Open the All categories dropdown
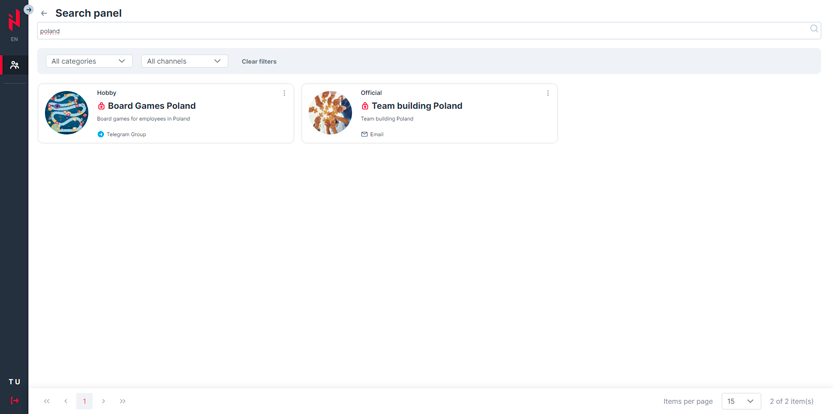The height and width of the screenshot is (414, 834). pyautogui.click(x=89, y=61)
